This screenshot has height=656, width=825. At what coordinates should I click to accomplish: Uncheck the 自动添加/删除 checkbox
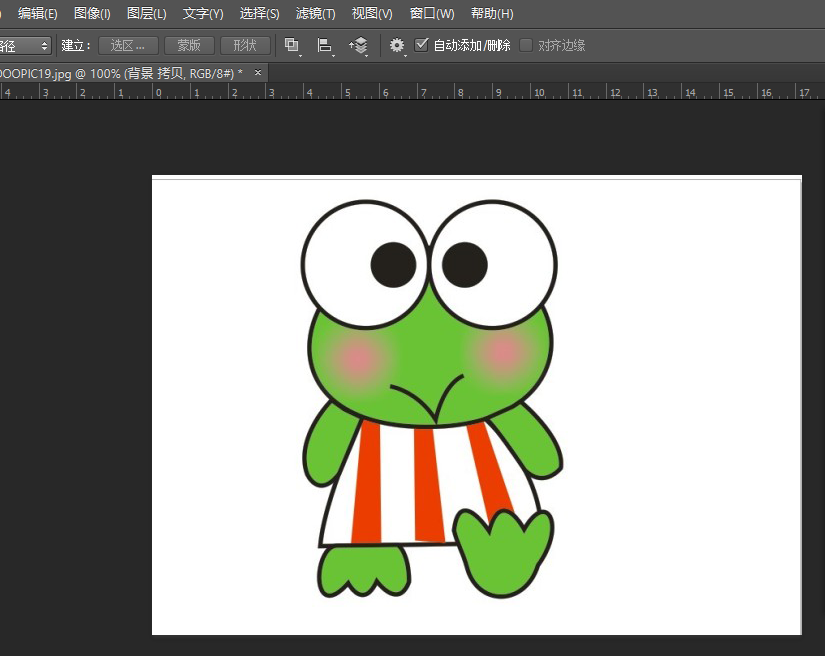(421, 45)
